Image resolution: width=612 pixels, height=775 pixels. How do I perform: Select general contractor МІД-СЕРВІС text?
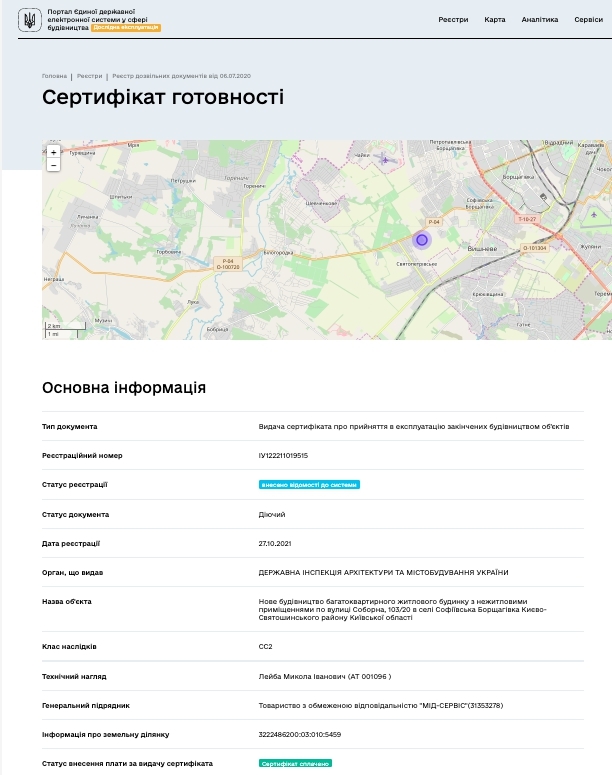point(381,706)
